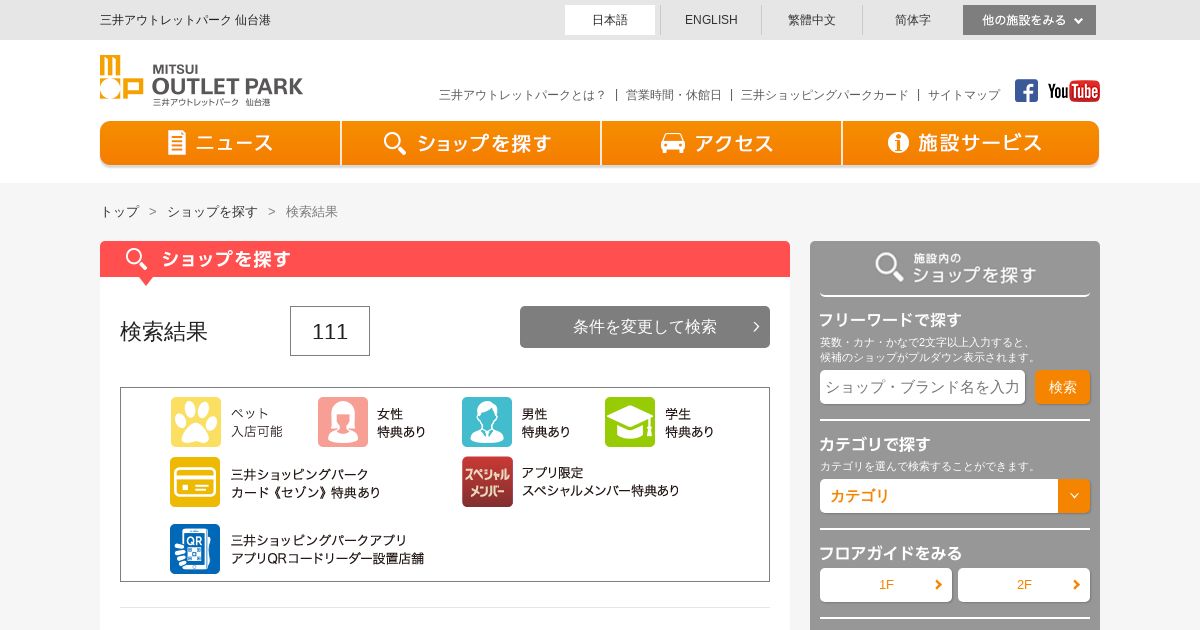1200x630 pixels.
Task: Open the 施設サービス navigation tab
Action: (x=971, y=143)
